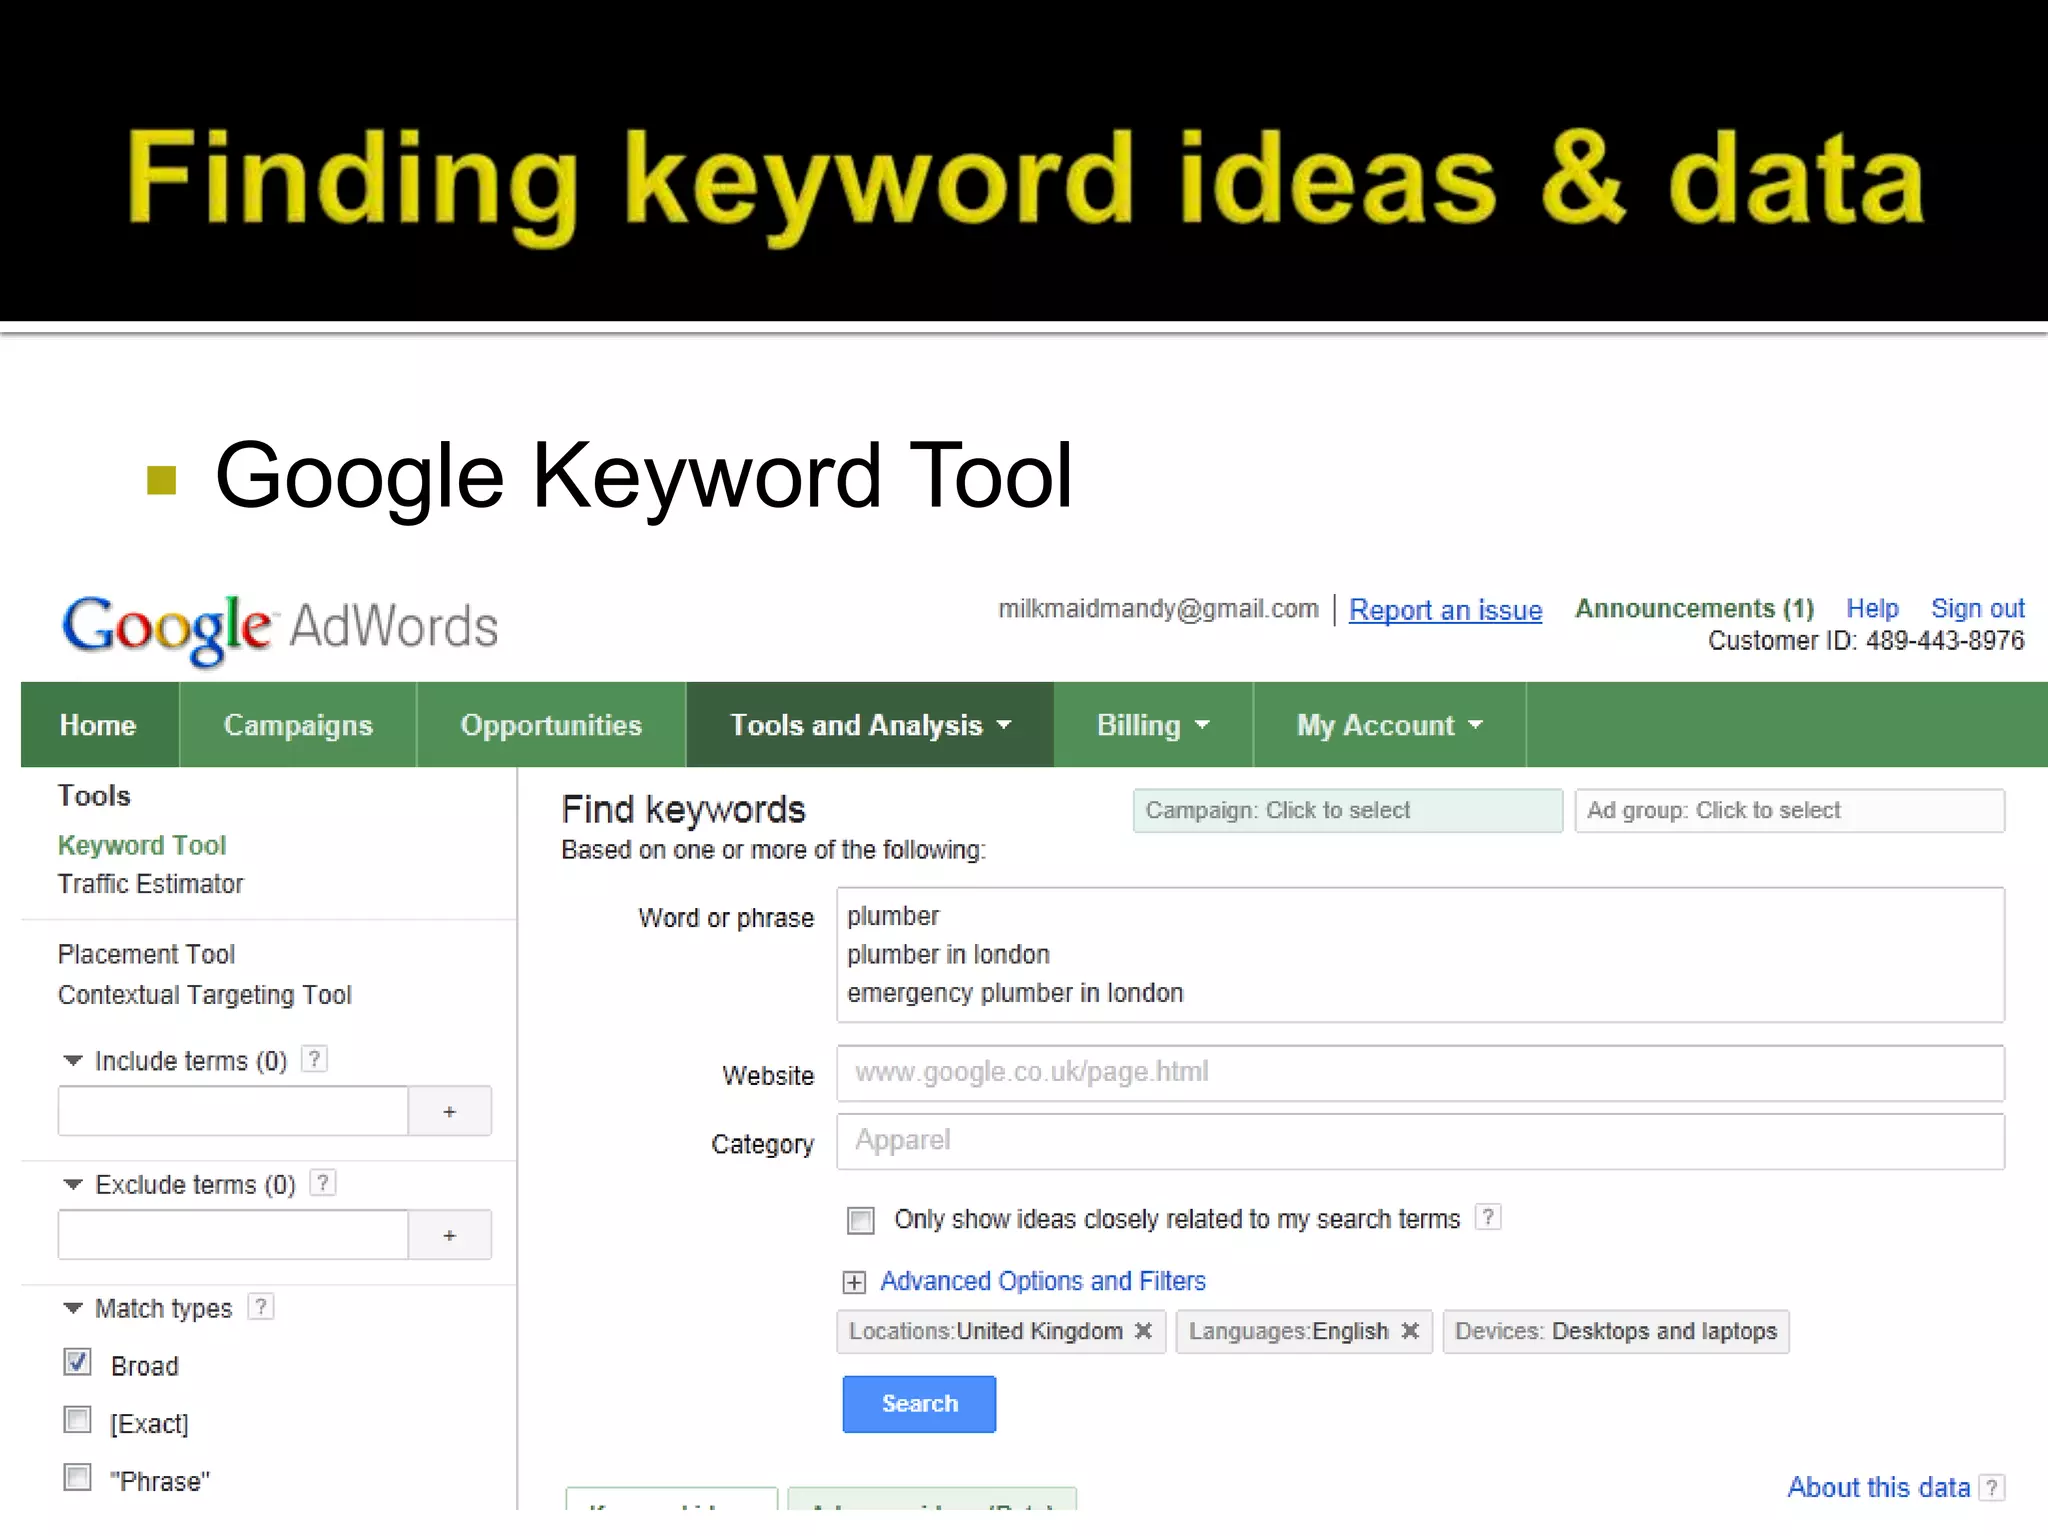Open help icon beside Match types
Image resolution: width=2048 pixels, height=1536 pixels.
261,1307
